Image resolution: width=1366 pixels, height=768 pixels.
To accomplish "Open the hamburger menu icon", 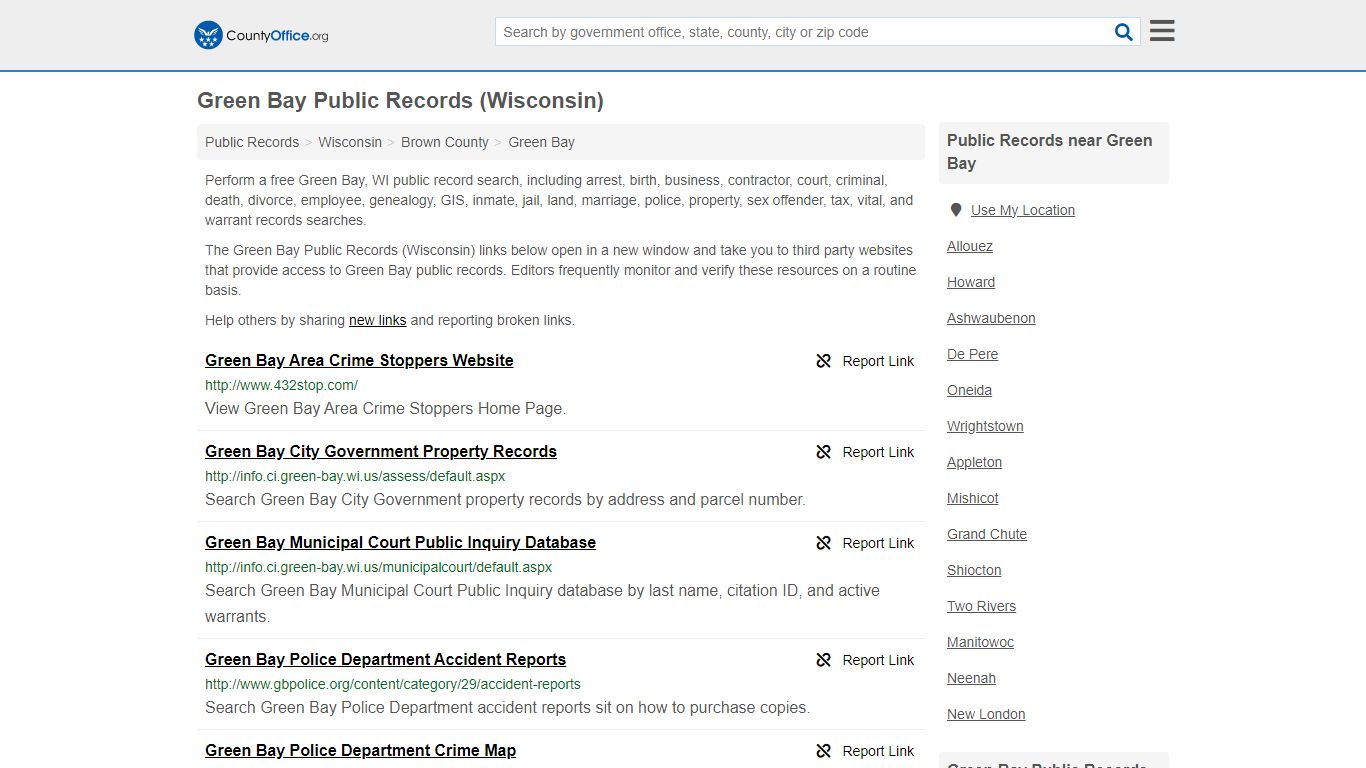I will (x=1162, y=31).
